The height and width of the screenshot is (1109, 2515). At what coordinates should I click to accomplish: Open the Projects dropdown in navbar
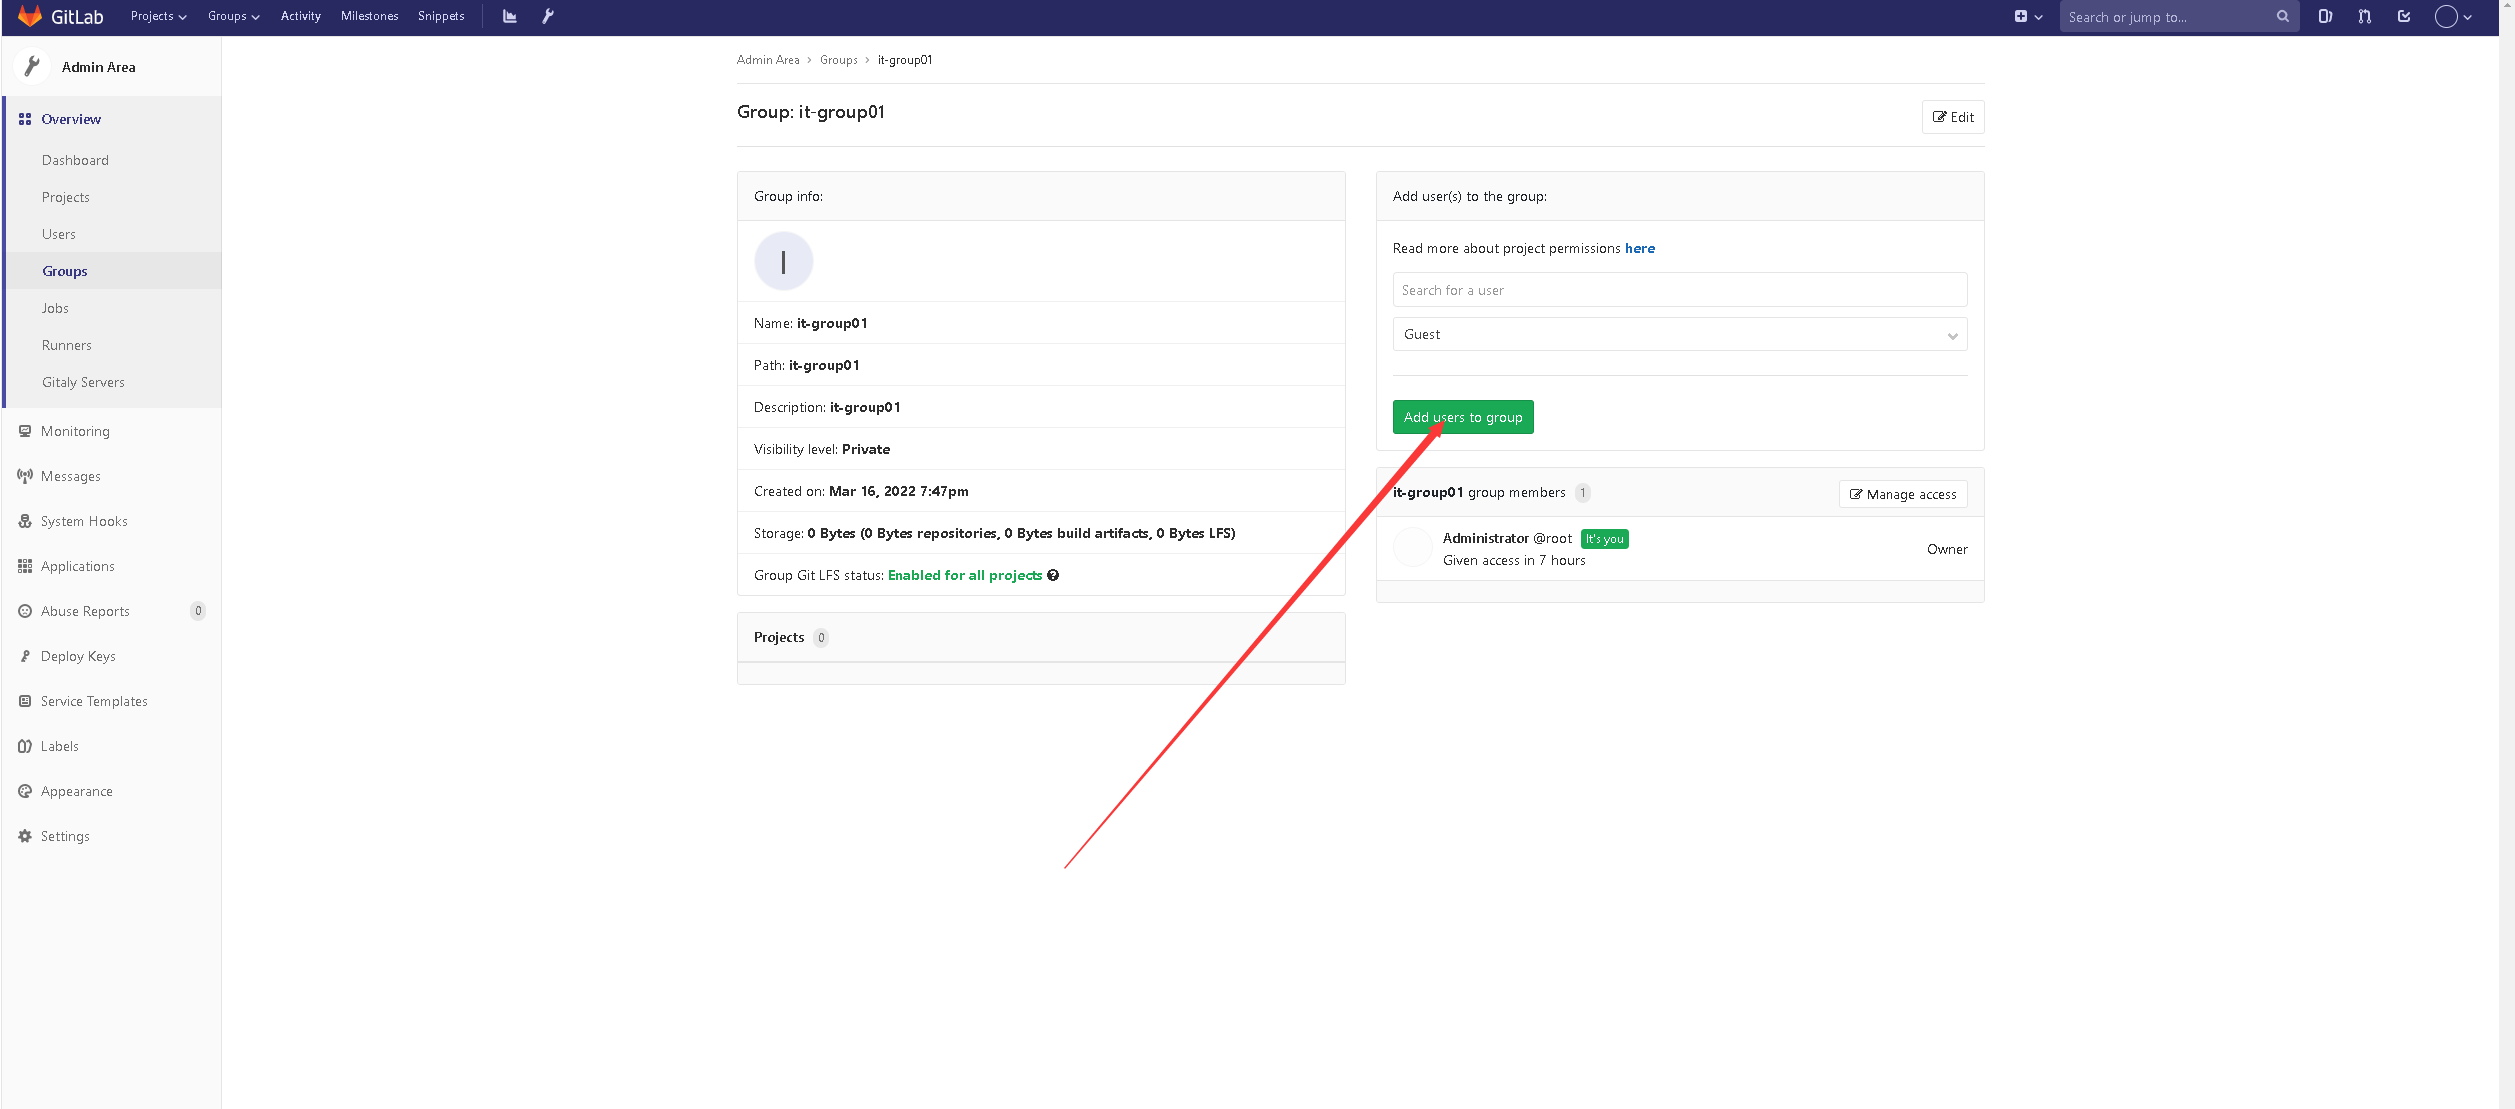pyautogui.click(x=158, y=16)
